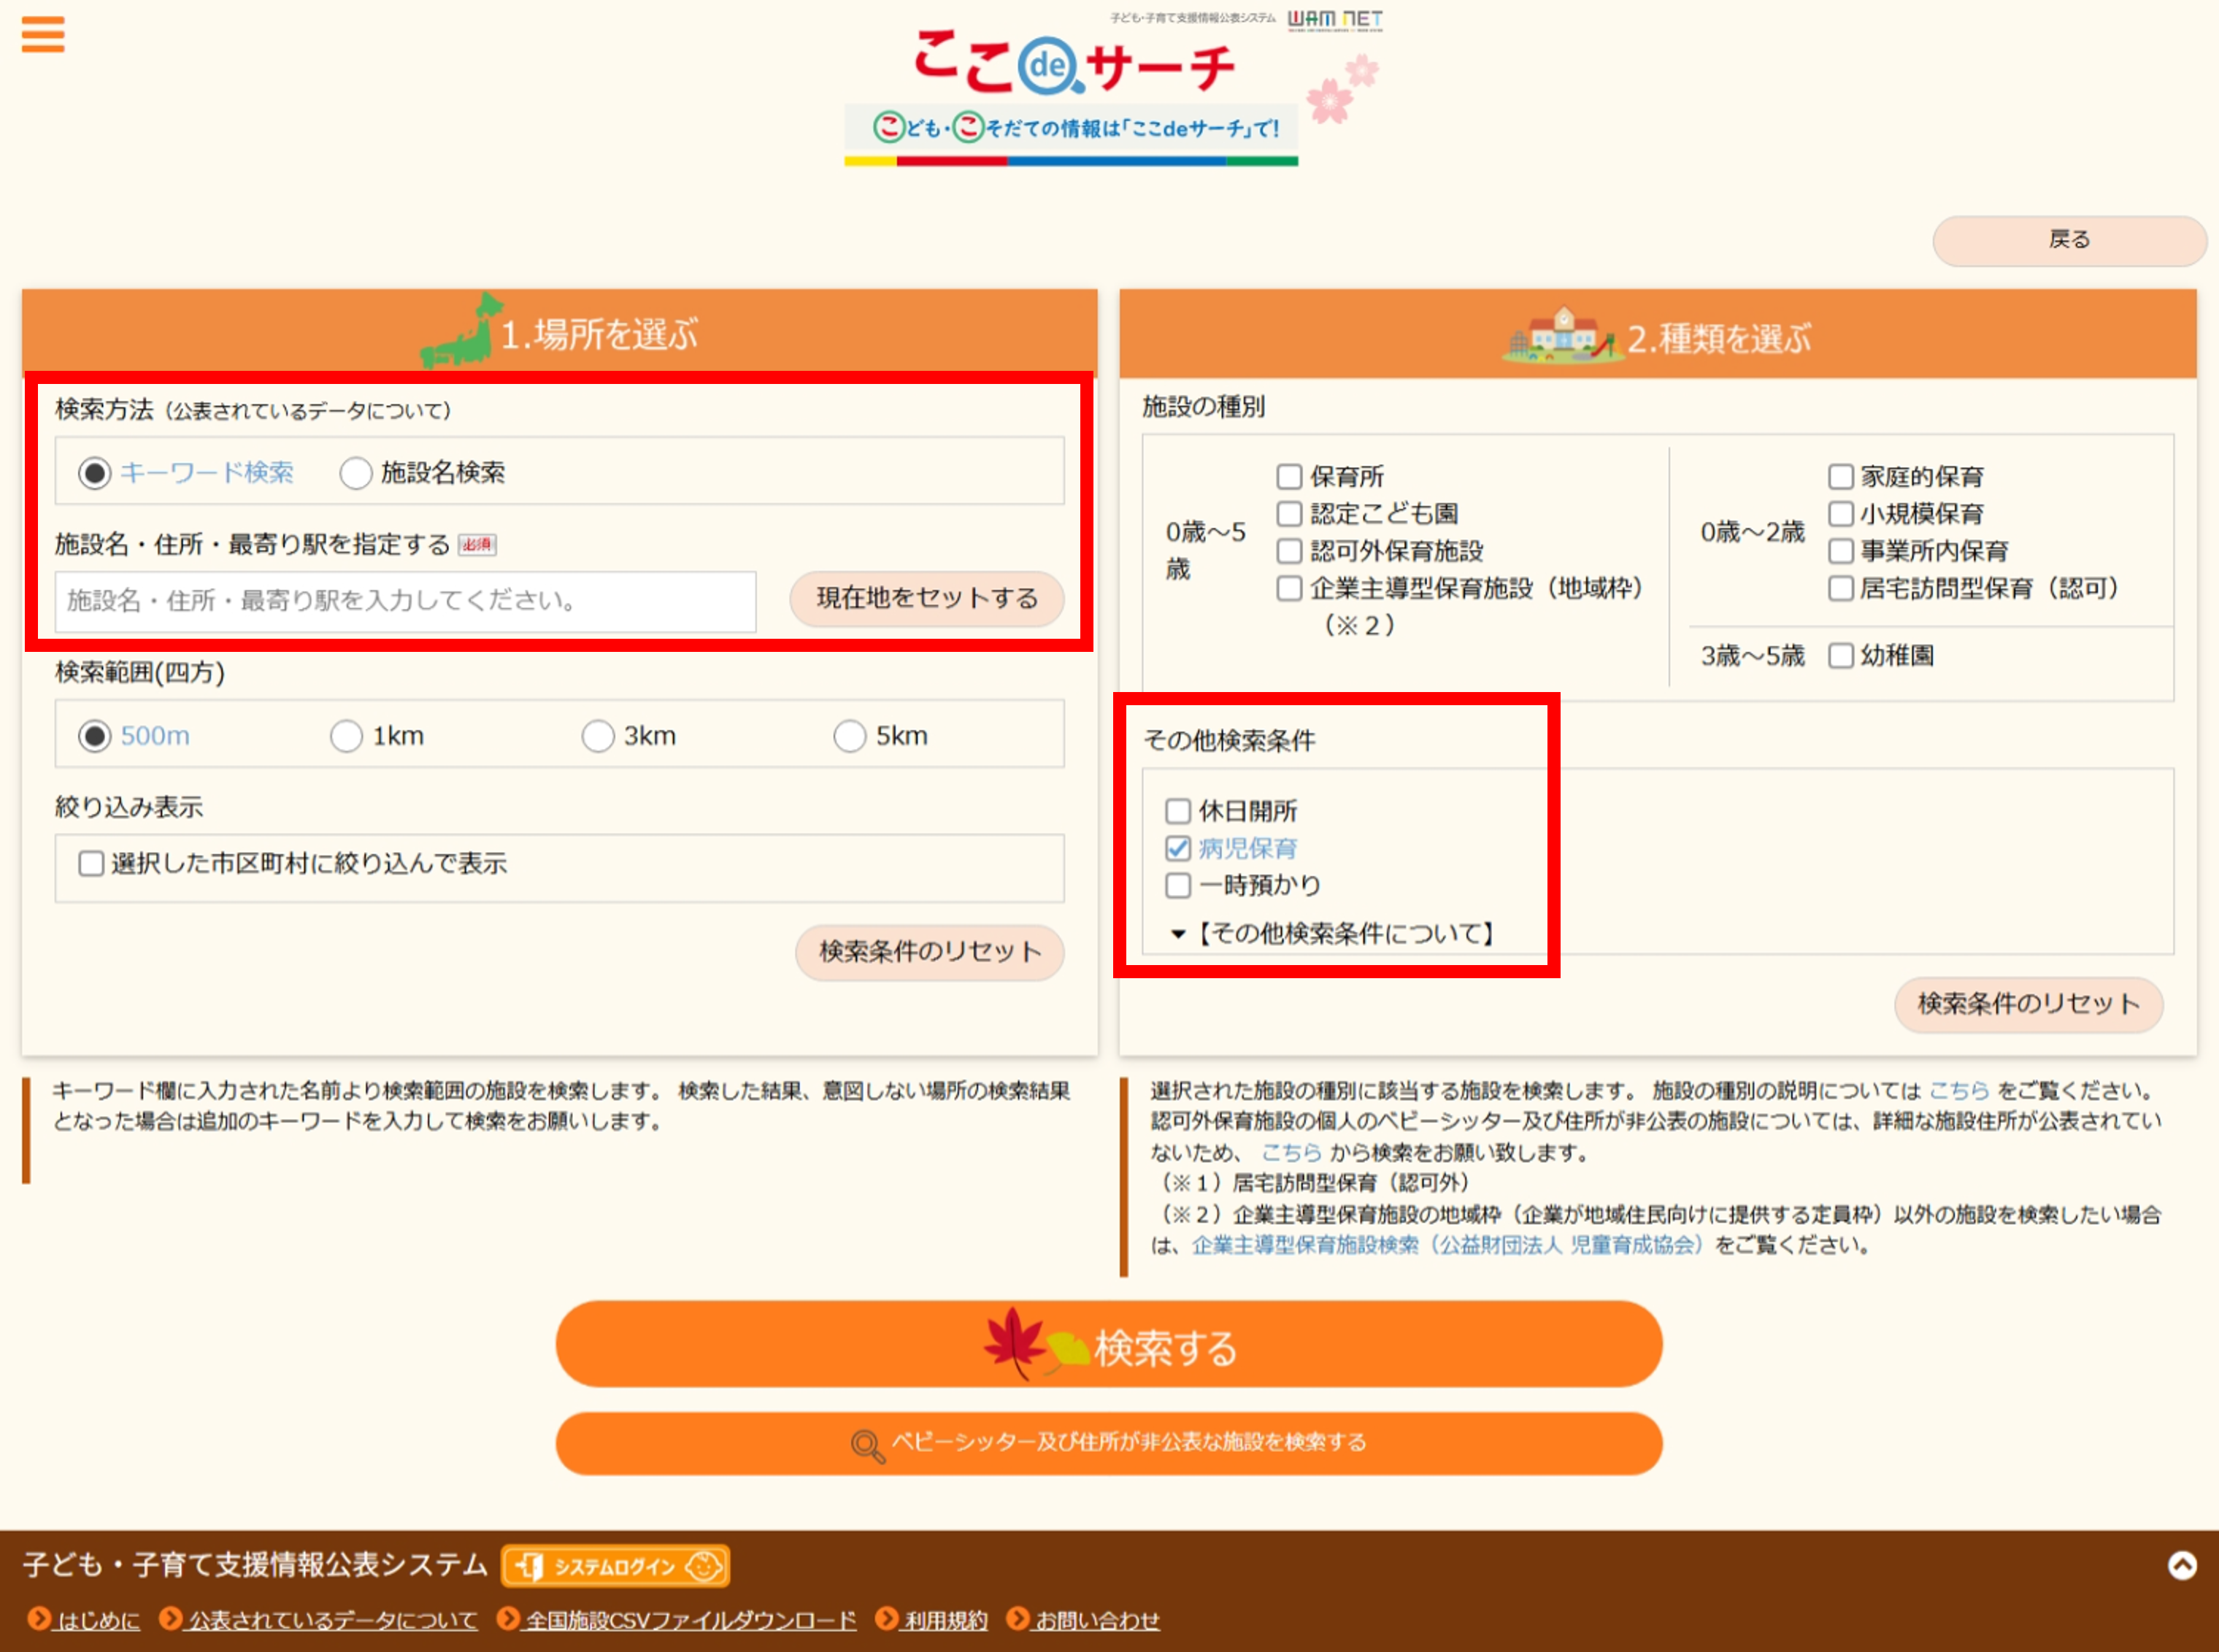Open the こちら から検索 link
This screenshot has width=2219, height=1652.
[x=1291, y=1152]
